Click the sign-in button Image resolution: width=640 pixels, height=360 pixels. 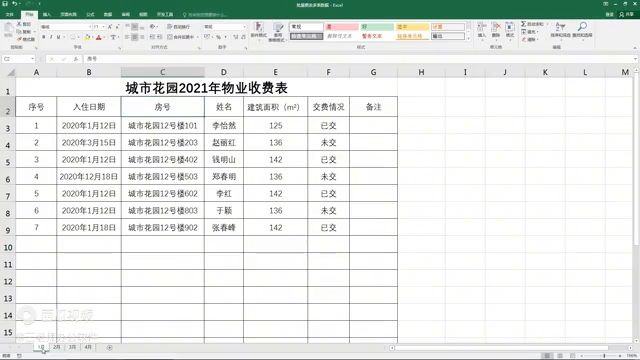pos(609,15)
